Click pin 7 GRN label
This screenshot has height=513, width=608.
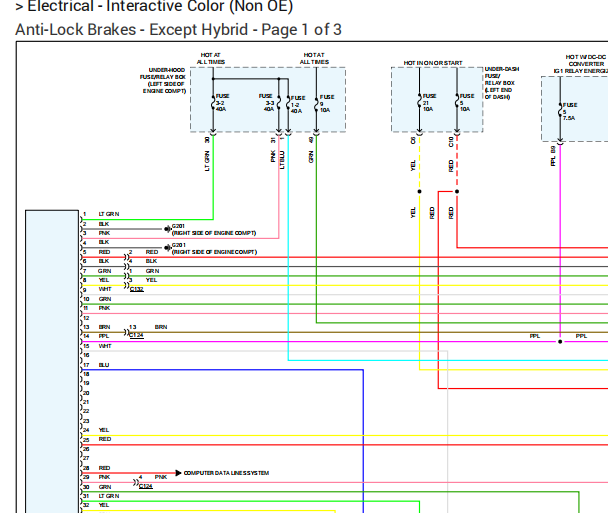coord(104,271)
